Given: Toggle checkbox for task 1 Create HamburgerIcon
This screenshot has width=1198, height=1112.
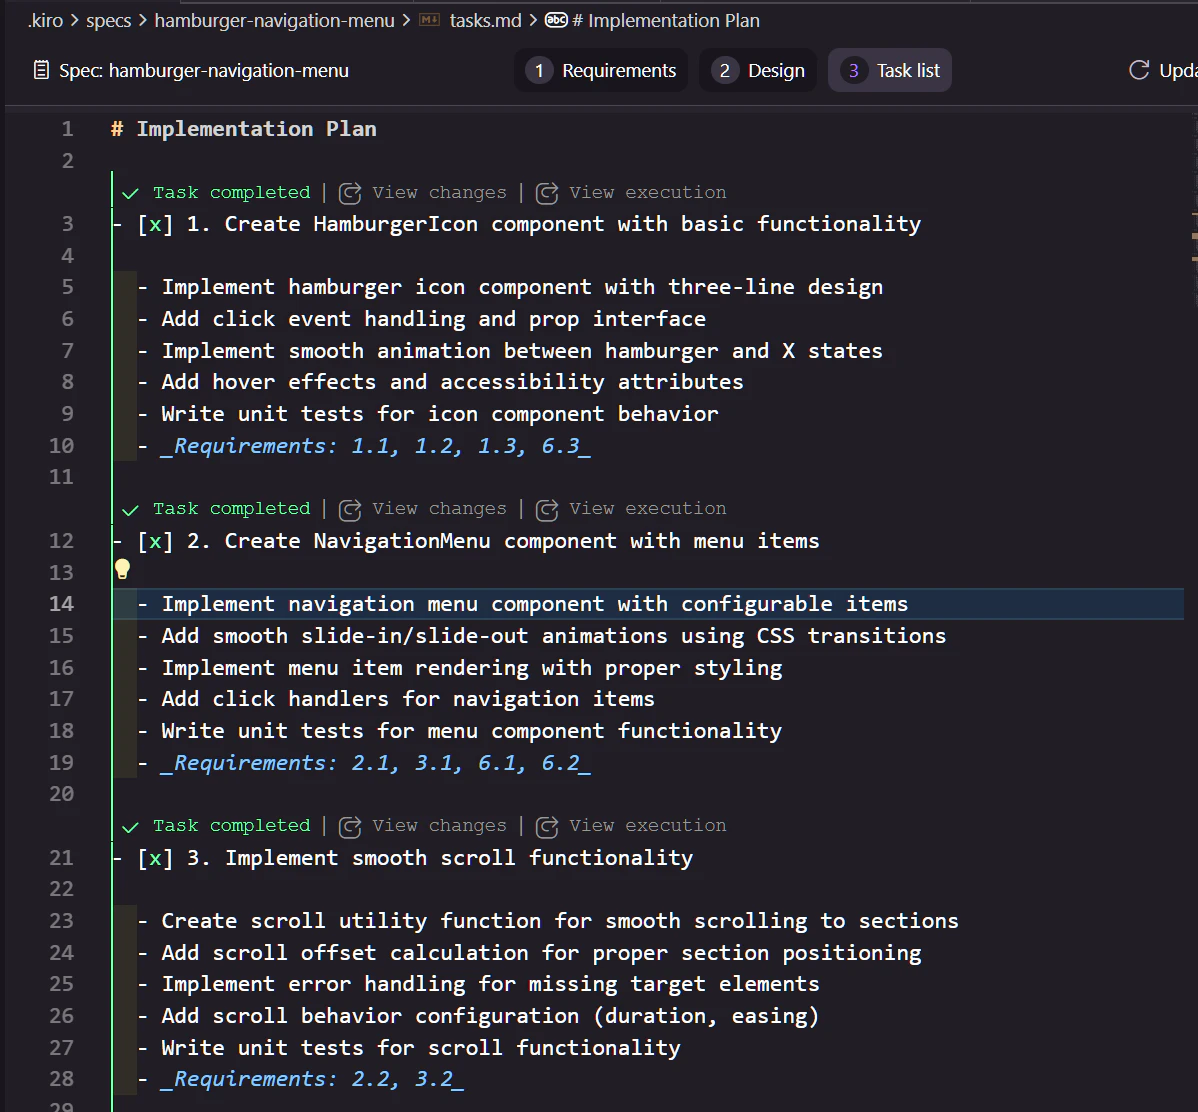Looking at the screenshot, I should coord(155,225).
